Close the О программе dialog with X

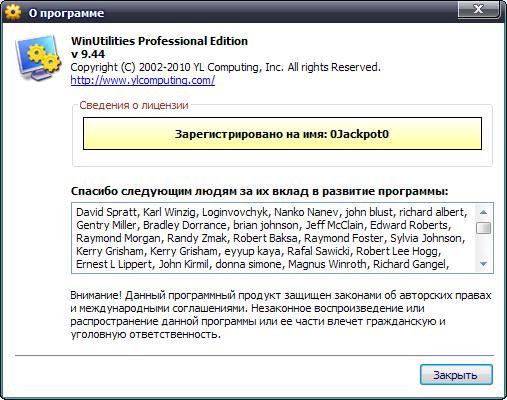[x=479, y=9]
